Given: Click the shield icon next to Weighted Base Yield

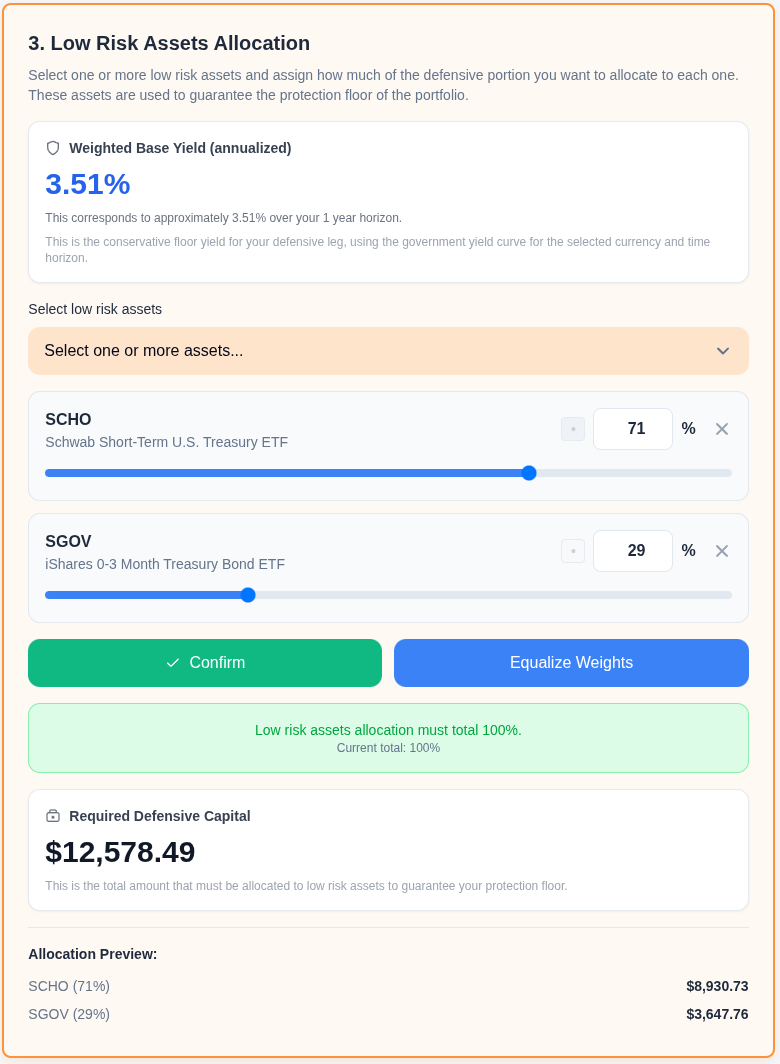Looking at the screenshot, I should (52, 147).
